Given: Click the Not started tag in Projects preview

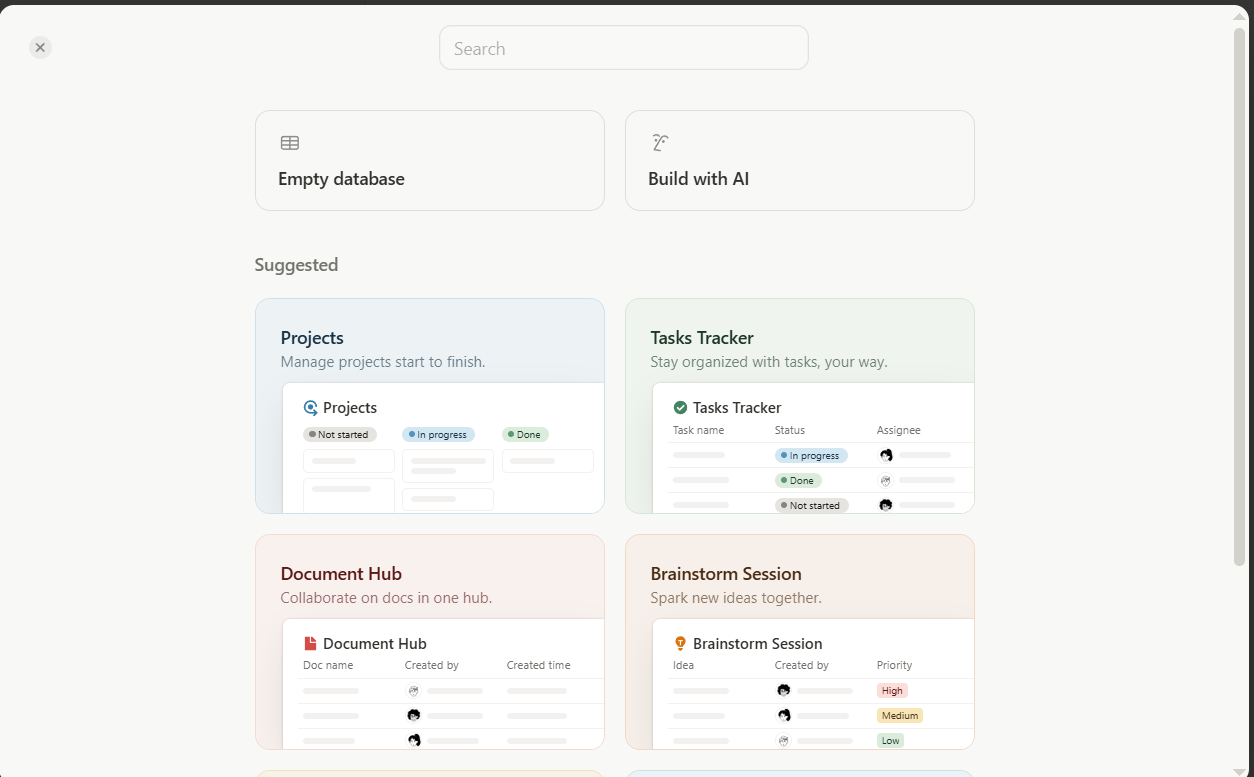Looking at the screenshot, I should pos(340,435).
